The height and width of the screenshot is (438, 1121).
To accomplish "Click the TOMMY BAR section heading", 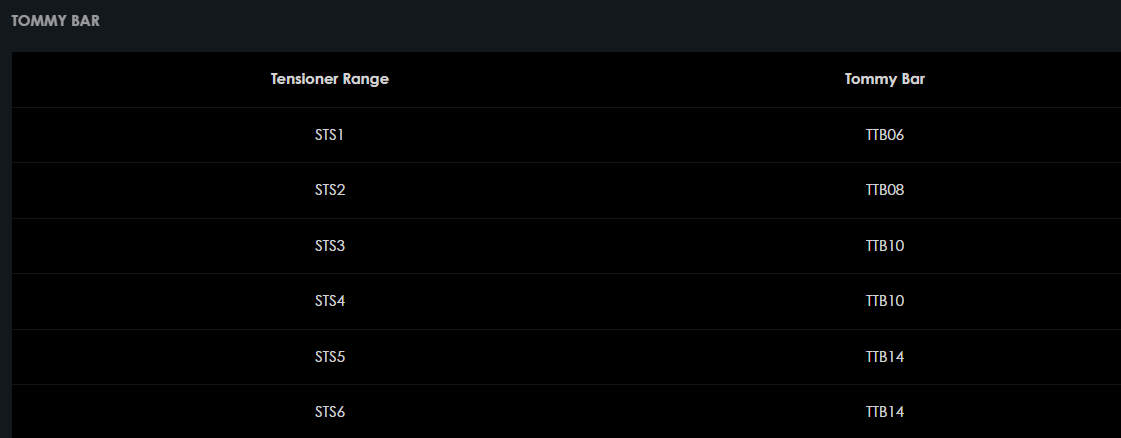I will pyautogui.click(x=55, y=19).
